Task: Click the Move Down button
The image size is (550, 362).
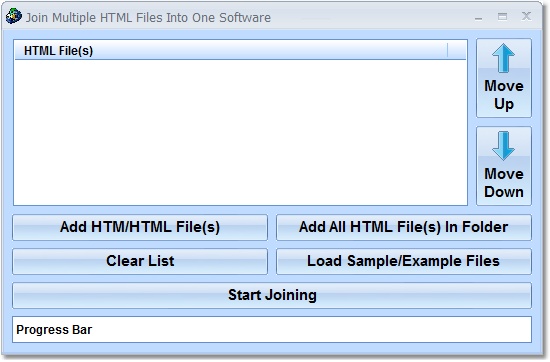Action: (x=504, y=166)
